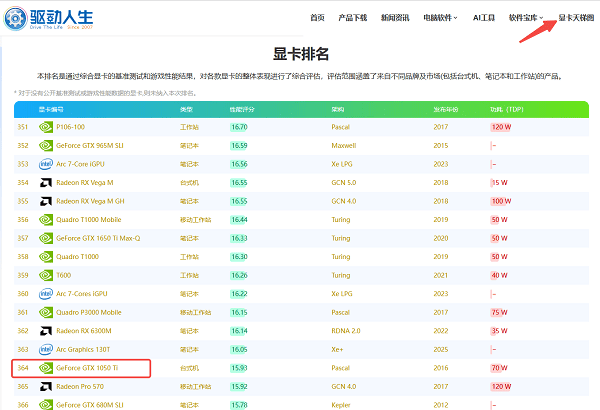Open the 首页 navigation item
600x410 pixels.
tap(317, 18)
